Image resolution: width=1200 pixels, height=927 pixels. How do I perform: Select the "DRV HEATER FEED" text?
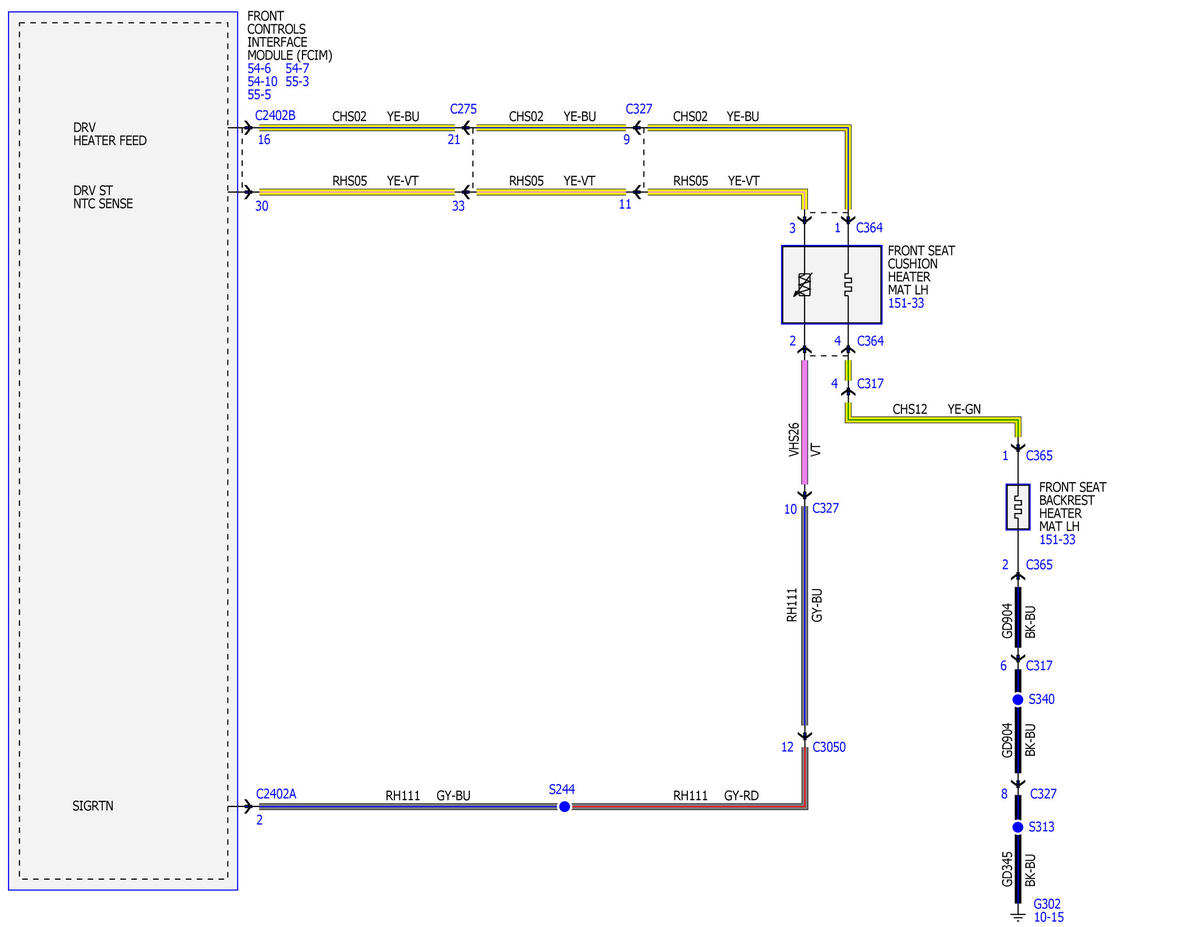(110, 134)
